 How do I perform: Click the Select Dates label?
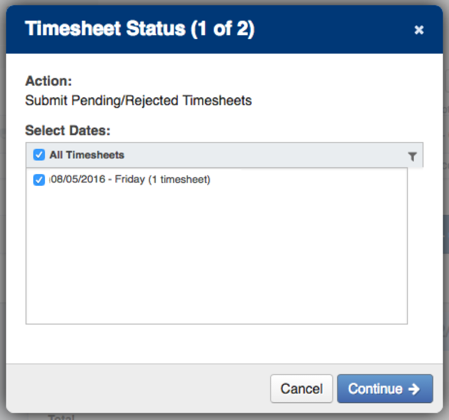68,130
